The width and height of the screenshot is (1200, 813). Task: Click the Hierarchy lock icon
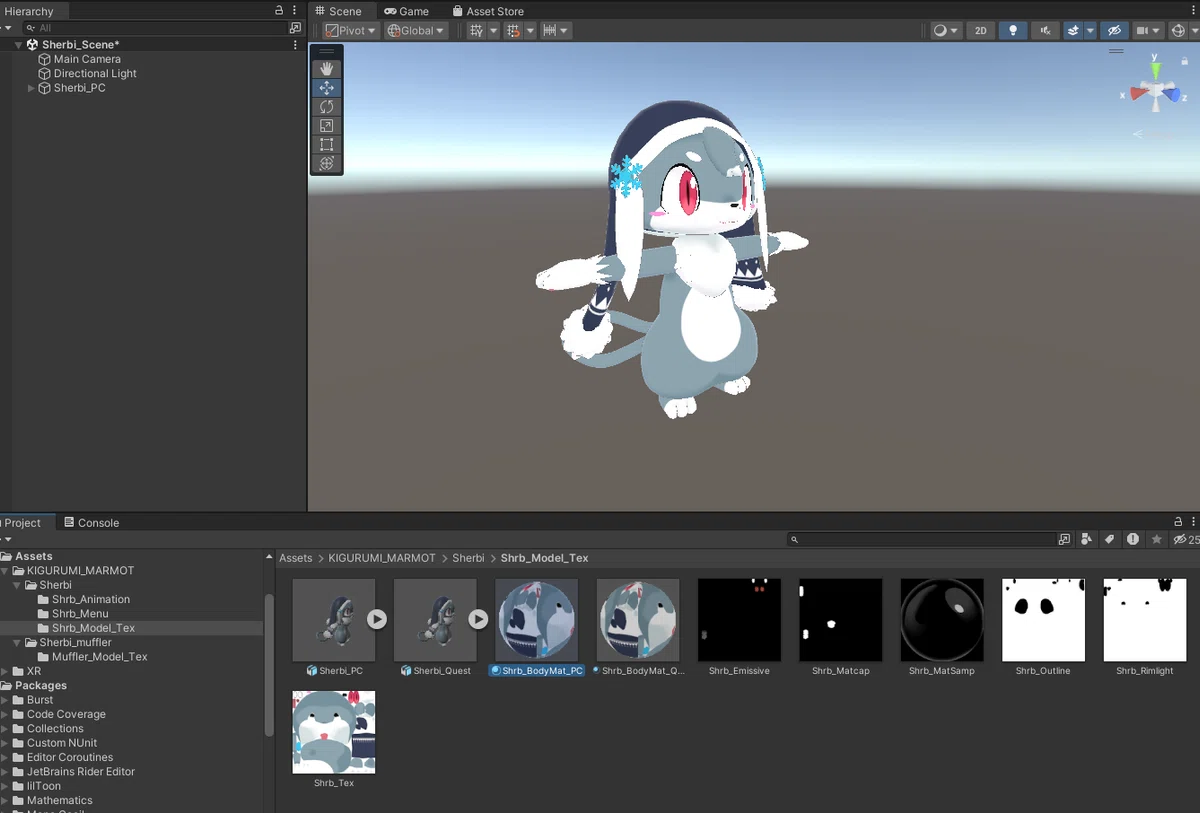tap(279, 11)
